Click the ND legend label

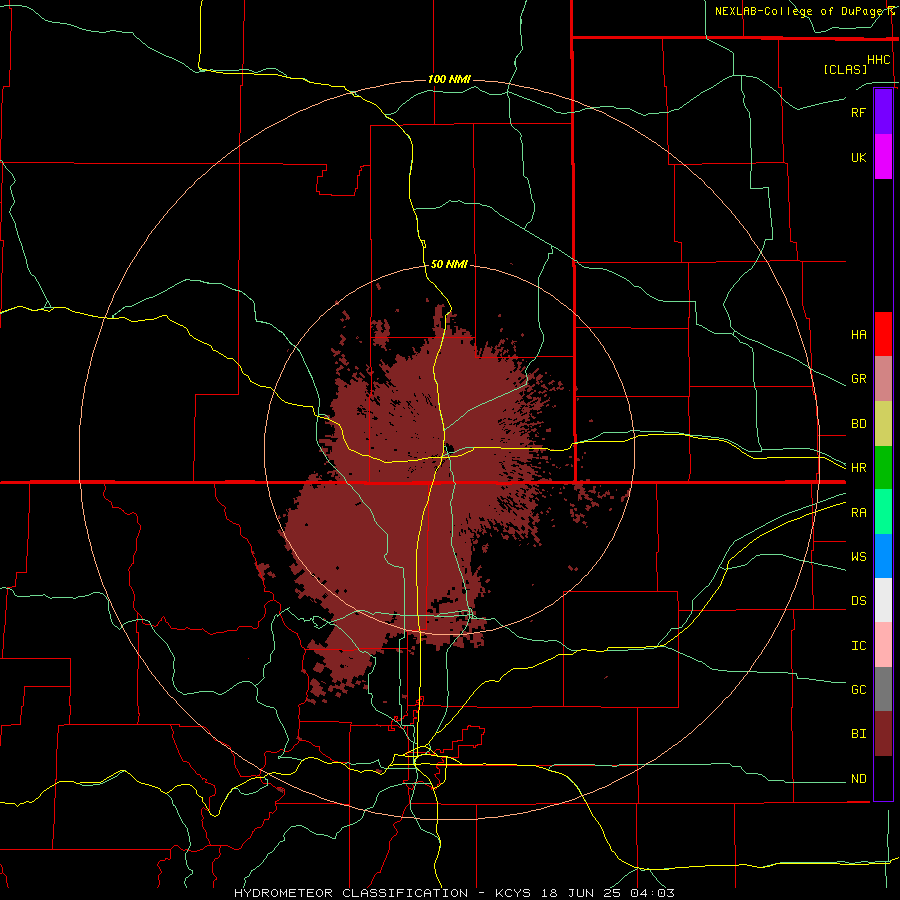click(x=858, y=779)
